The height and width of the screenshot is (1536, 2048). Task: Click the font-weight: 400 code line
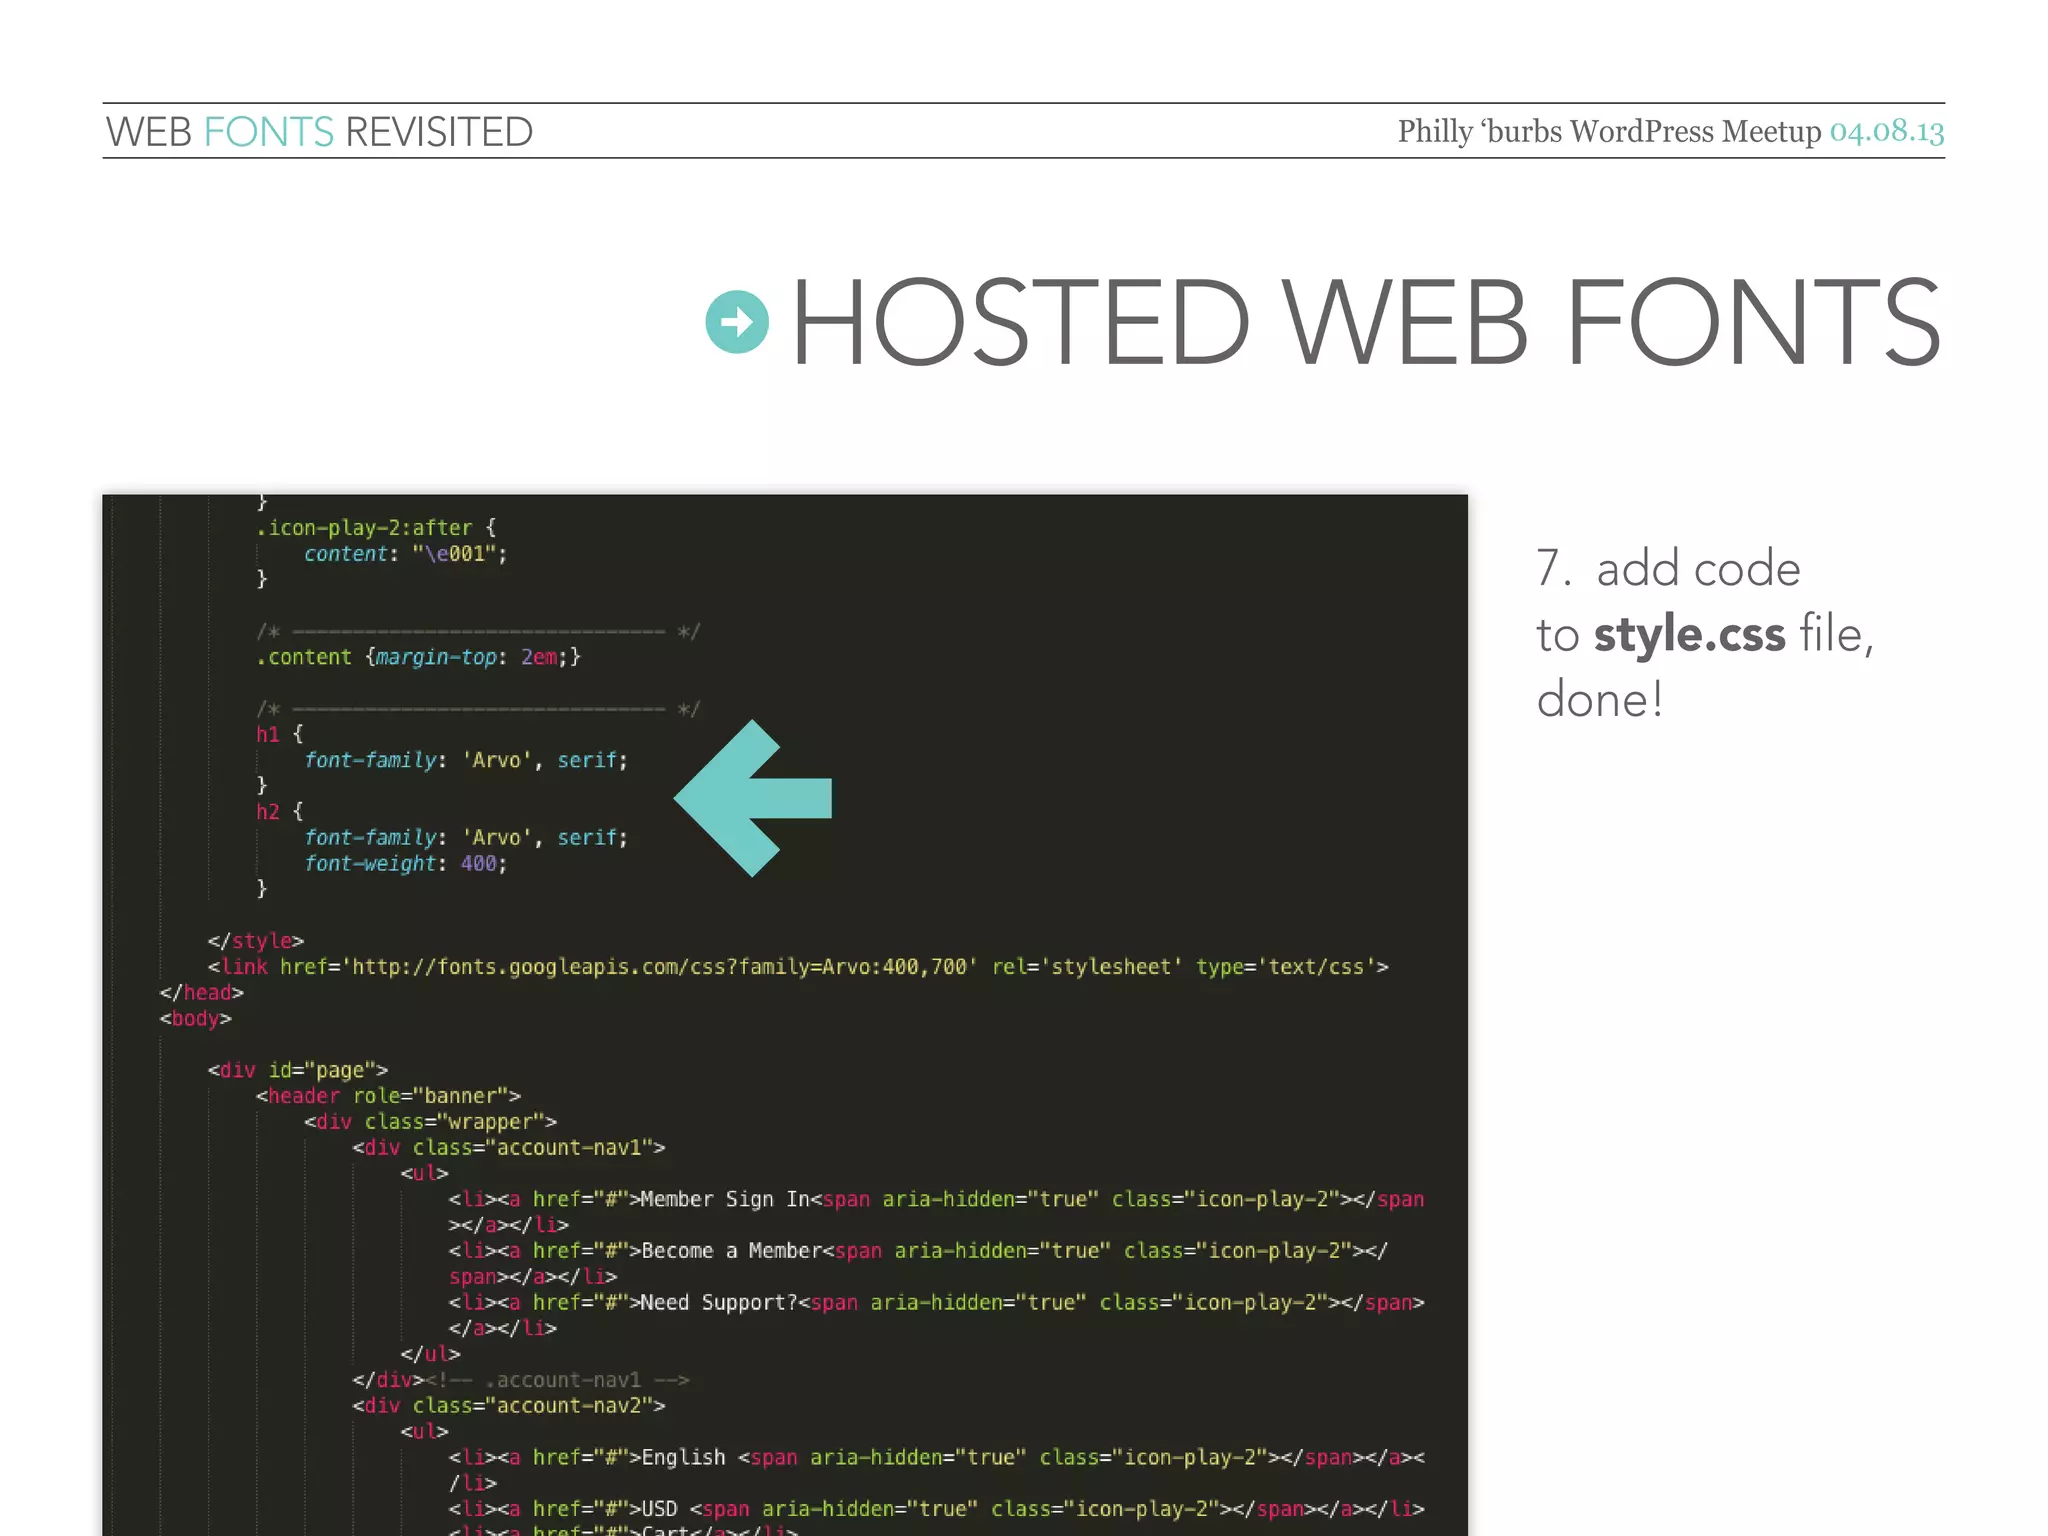[x=405, y=863]
